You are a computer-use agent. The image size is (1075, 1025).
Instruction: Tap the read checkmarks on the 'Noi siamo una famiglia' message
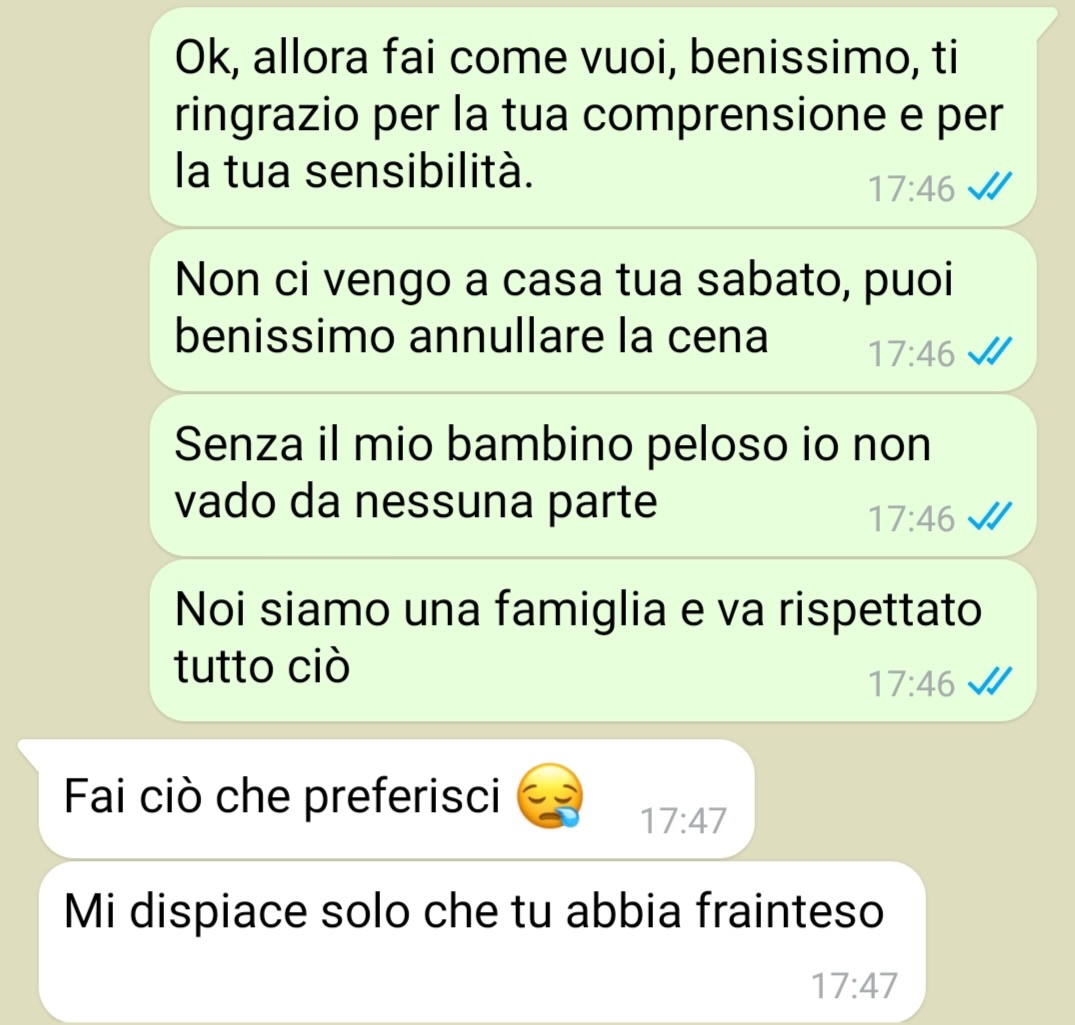(x=989, y=682)
